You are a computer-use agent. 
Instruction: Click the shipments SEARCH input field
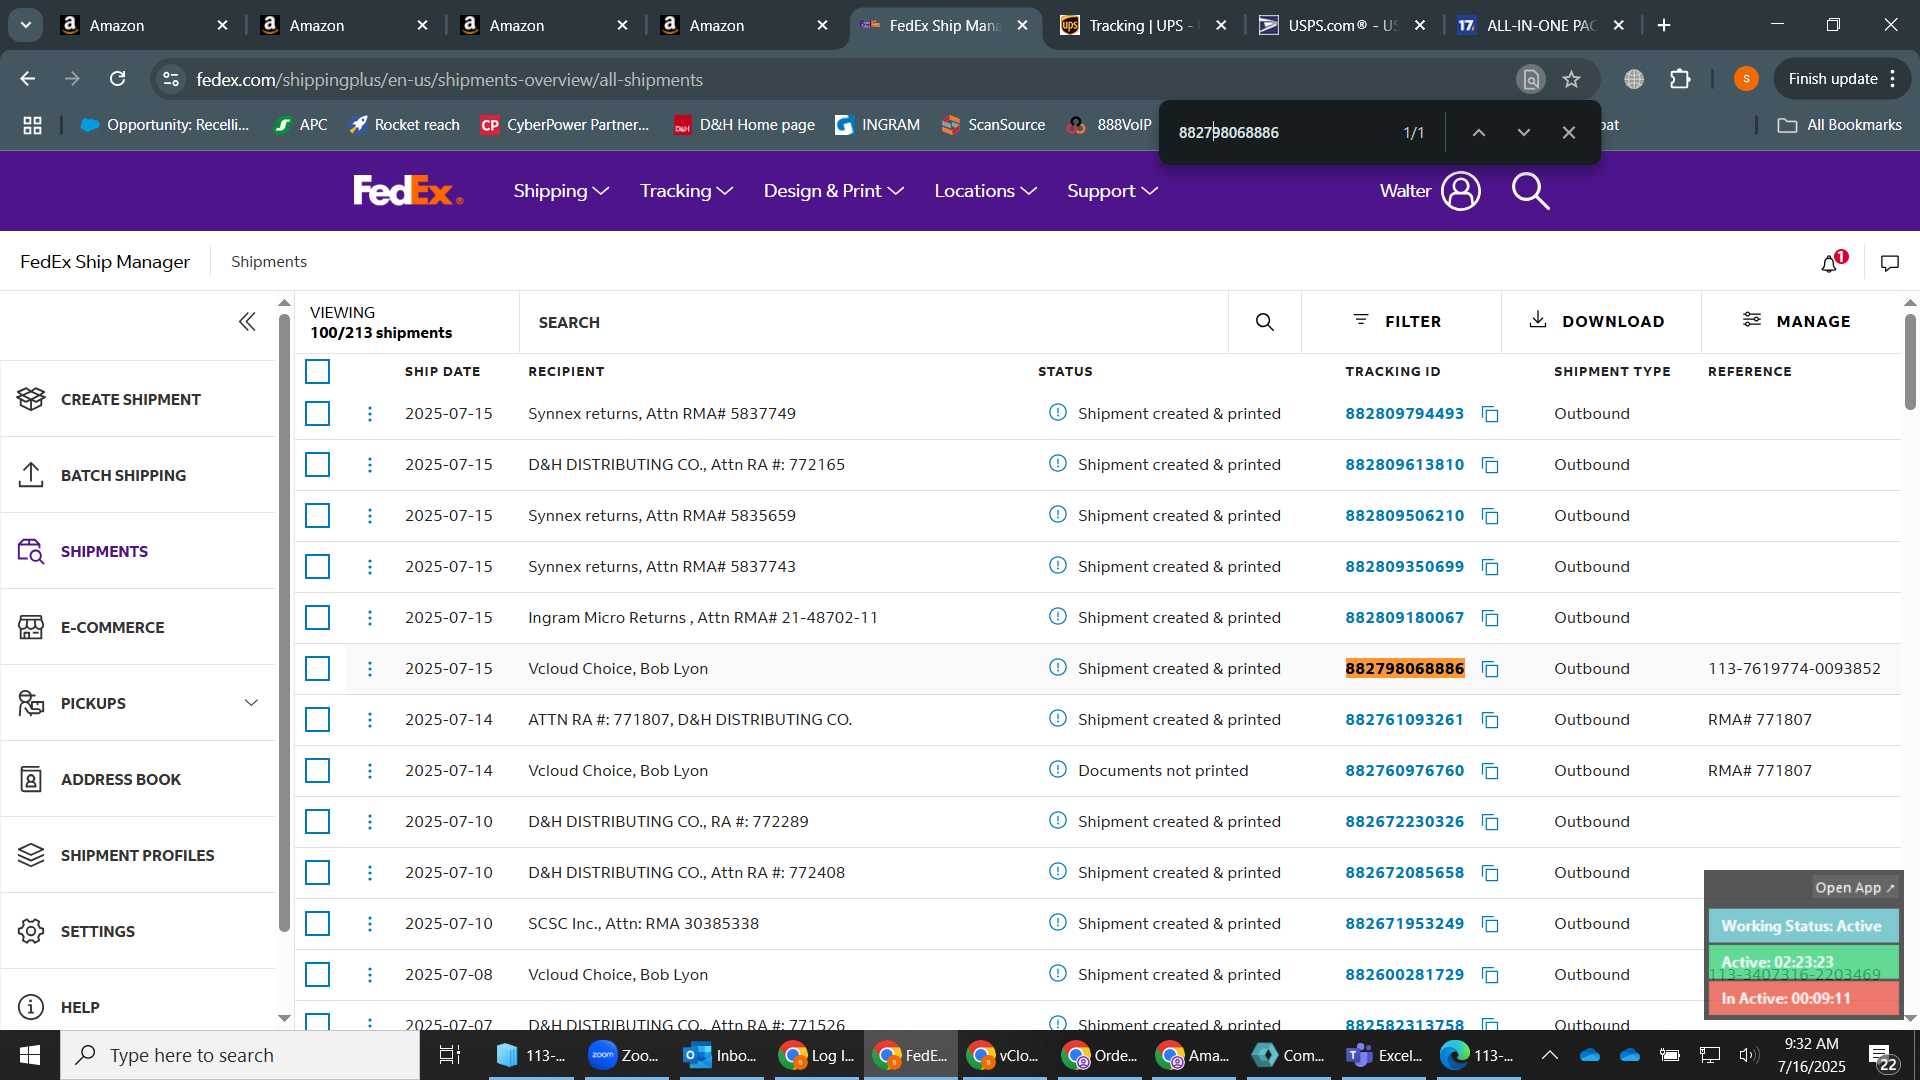pos(873,322)
